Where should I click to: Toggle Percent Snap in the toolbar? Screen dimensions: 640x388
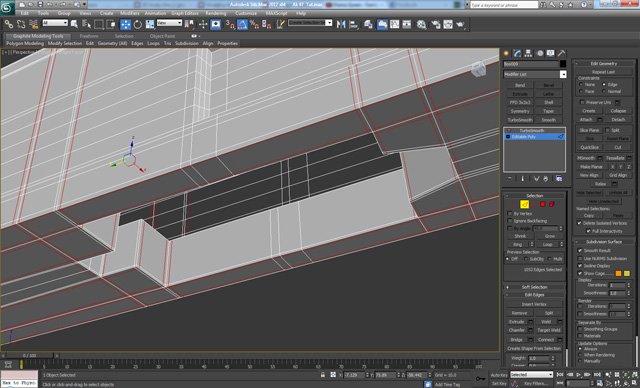(254, 24)
